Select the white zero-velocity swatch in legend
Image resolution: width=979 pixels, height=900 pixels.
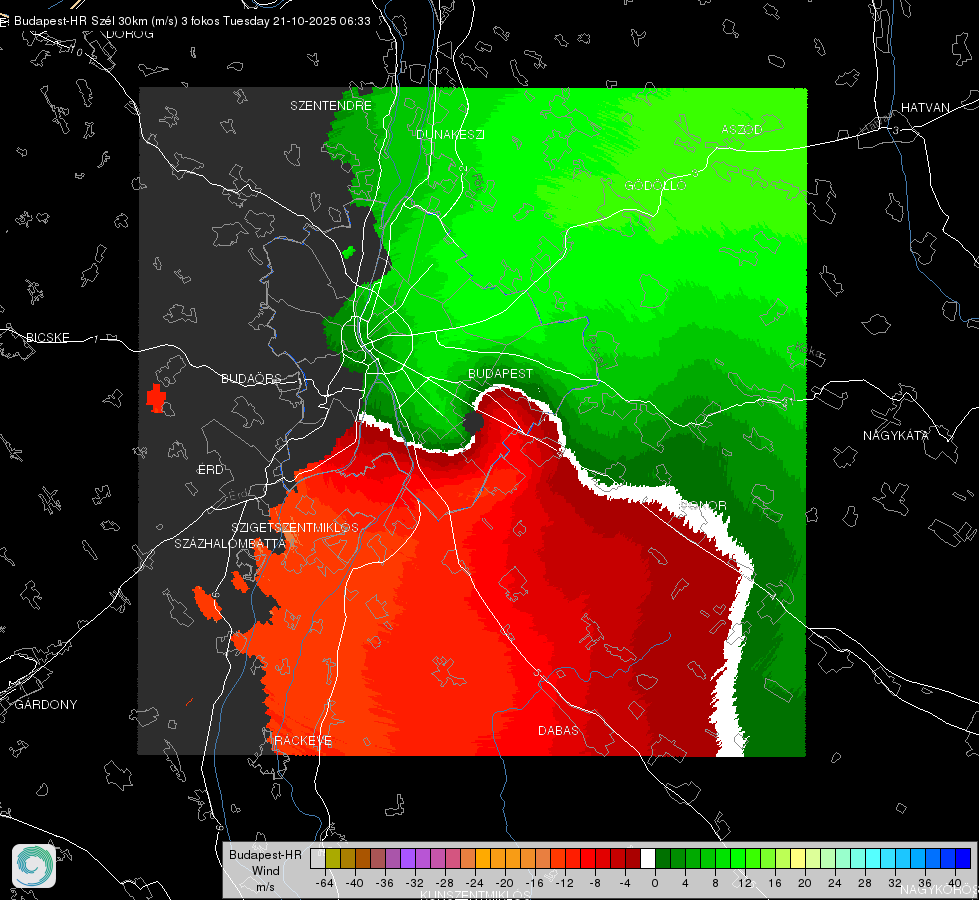click(648, 859)
